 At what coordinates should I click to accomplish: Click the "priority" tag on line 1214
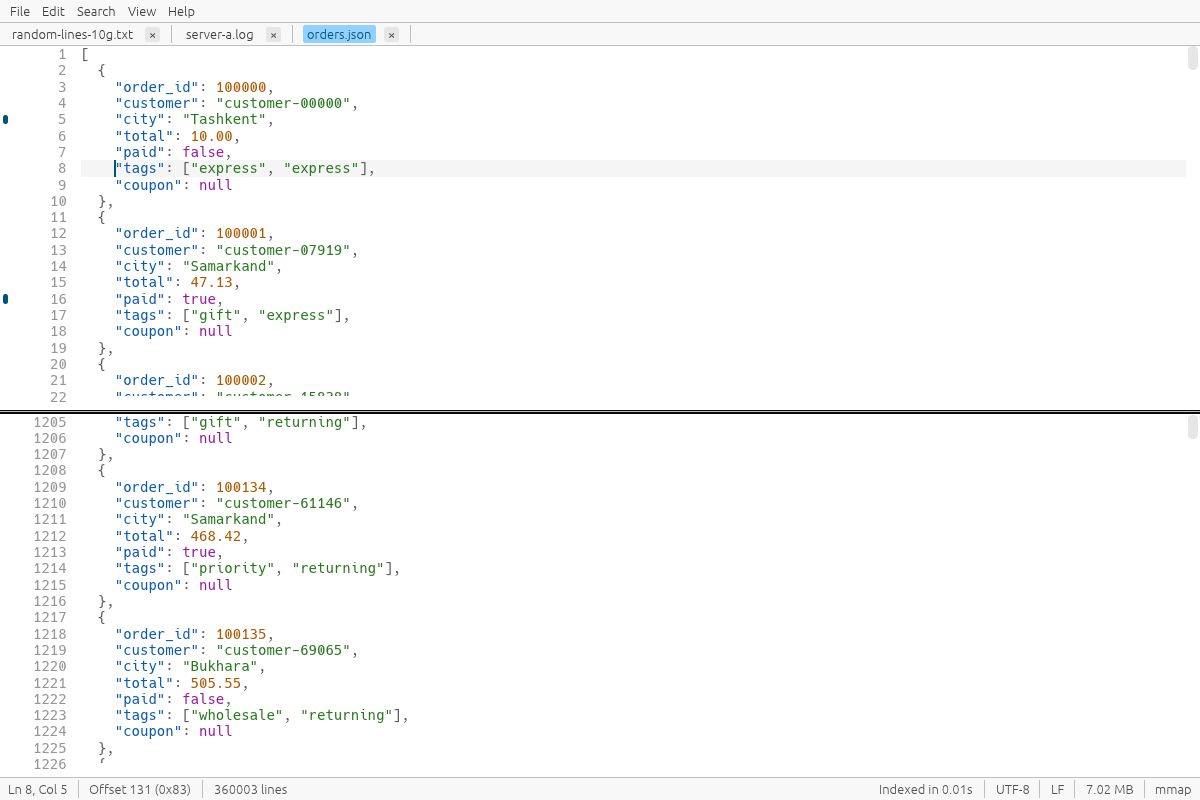[233, 569]
